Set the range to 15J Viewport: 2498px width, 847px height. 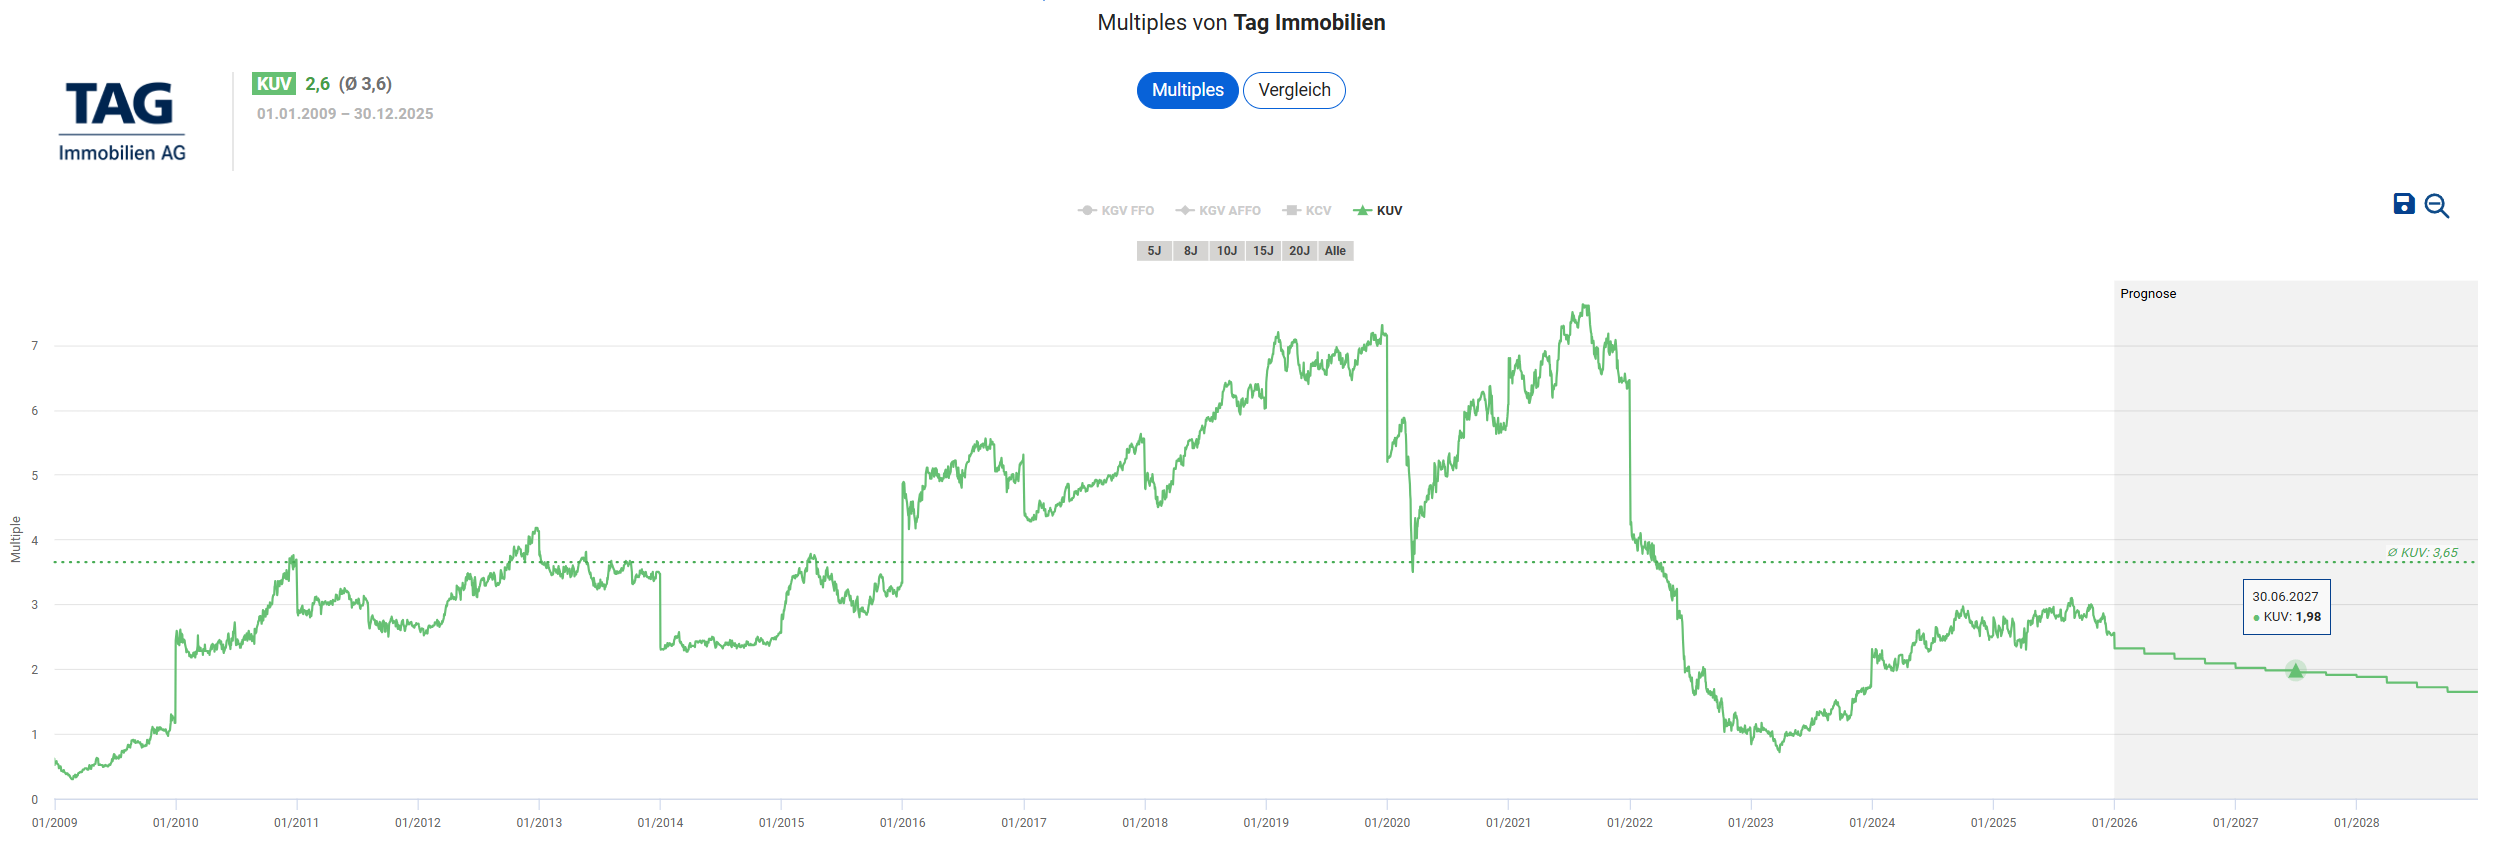click(x=1263, y=251)
